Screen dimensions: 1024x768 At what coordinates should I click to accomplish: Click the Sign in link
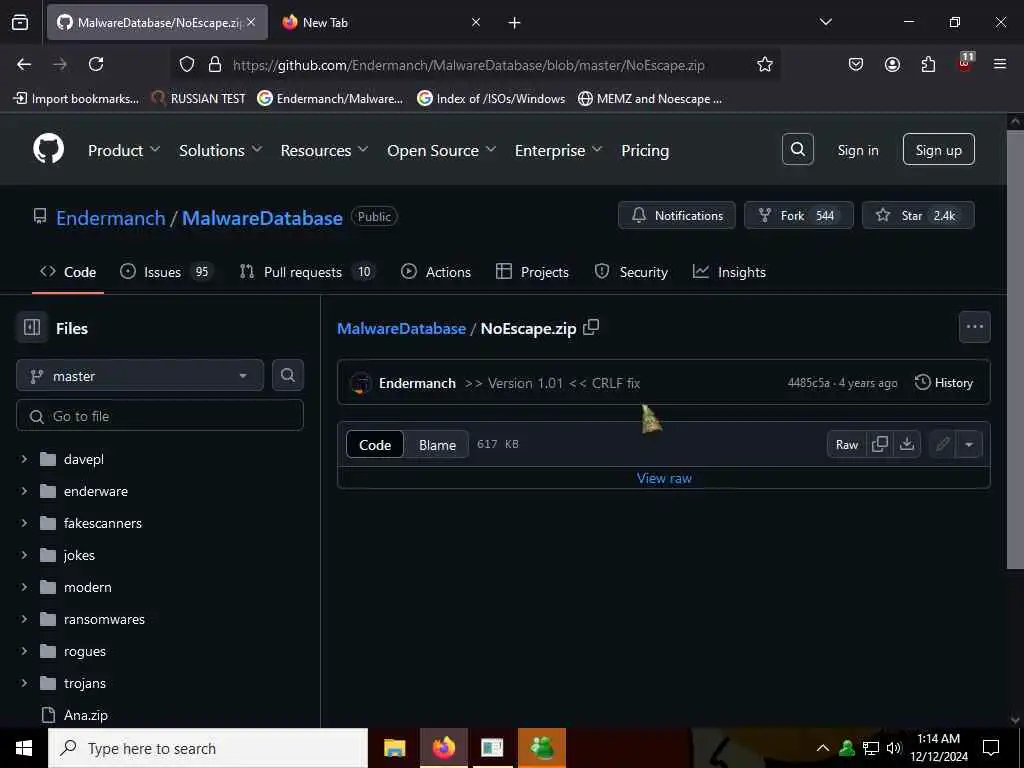tap(857, 150)
